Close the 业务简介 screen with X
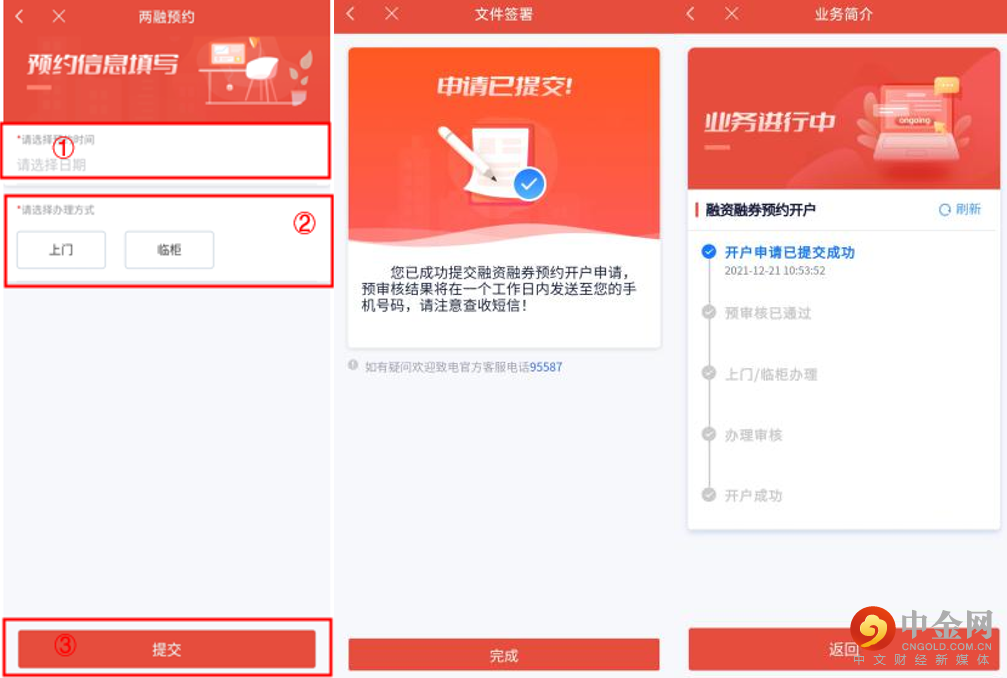 731,13
